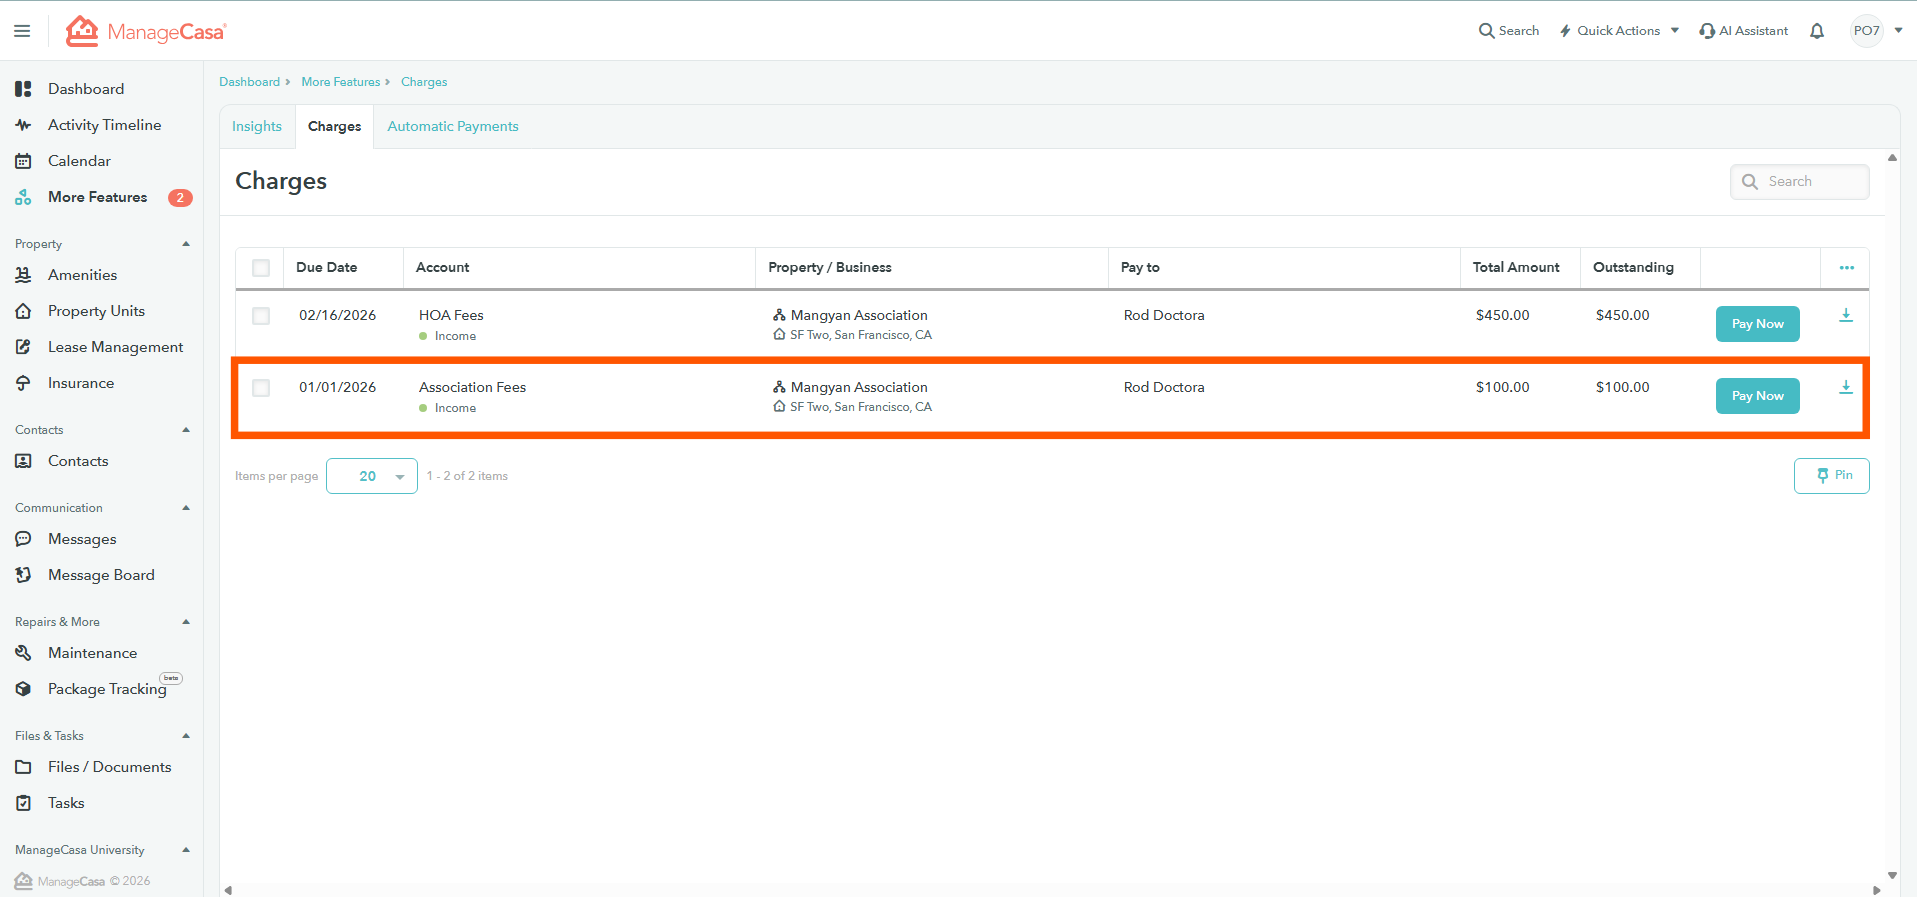Download the Association Fees charge

click(1845, 388)
